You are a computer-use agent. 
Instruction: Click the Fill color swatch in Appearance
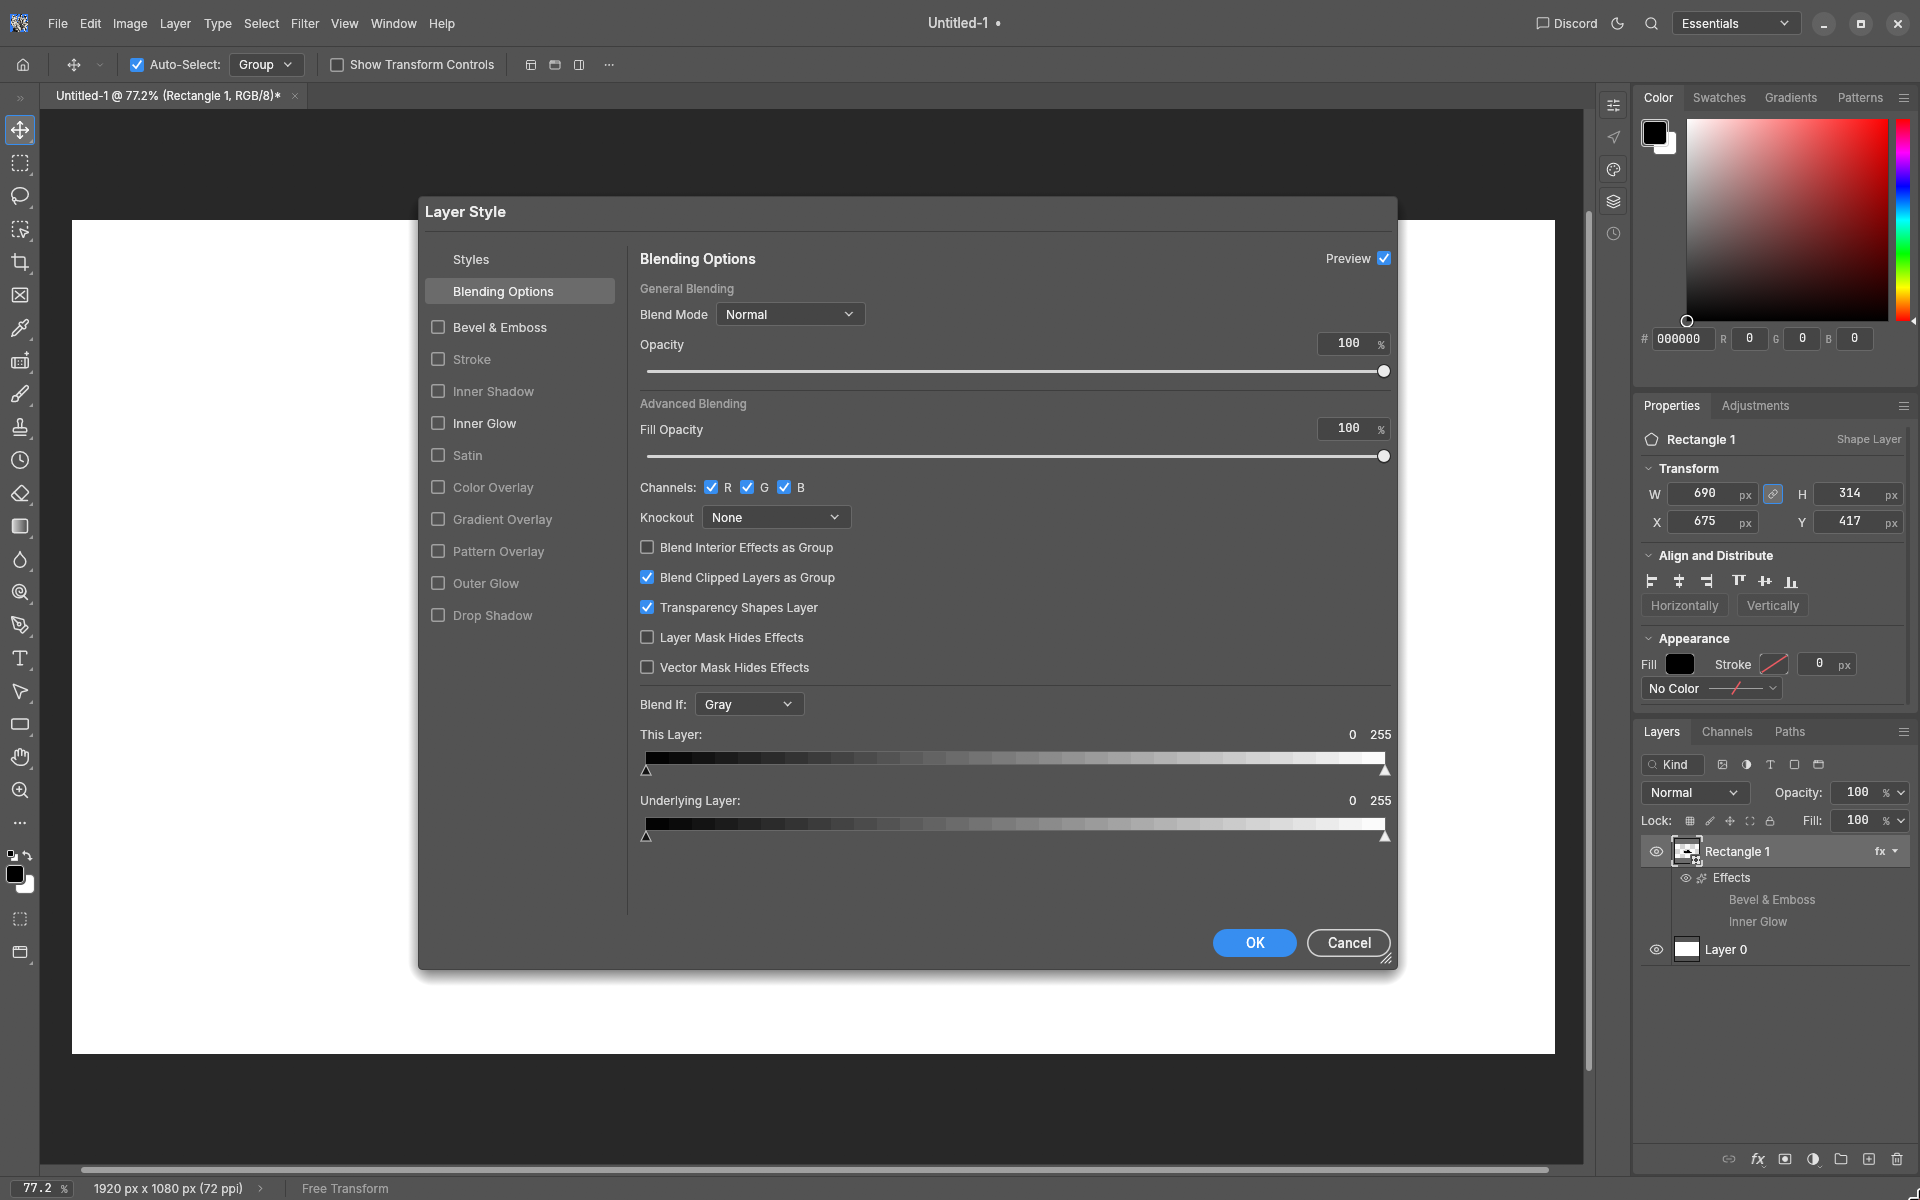(x=1680, y=664)
